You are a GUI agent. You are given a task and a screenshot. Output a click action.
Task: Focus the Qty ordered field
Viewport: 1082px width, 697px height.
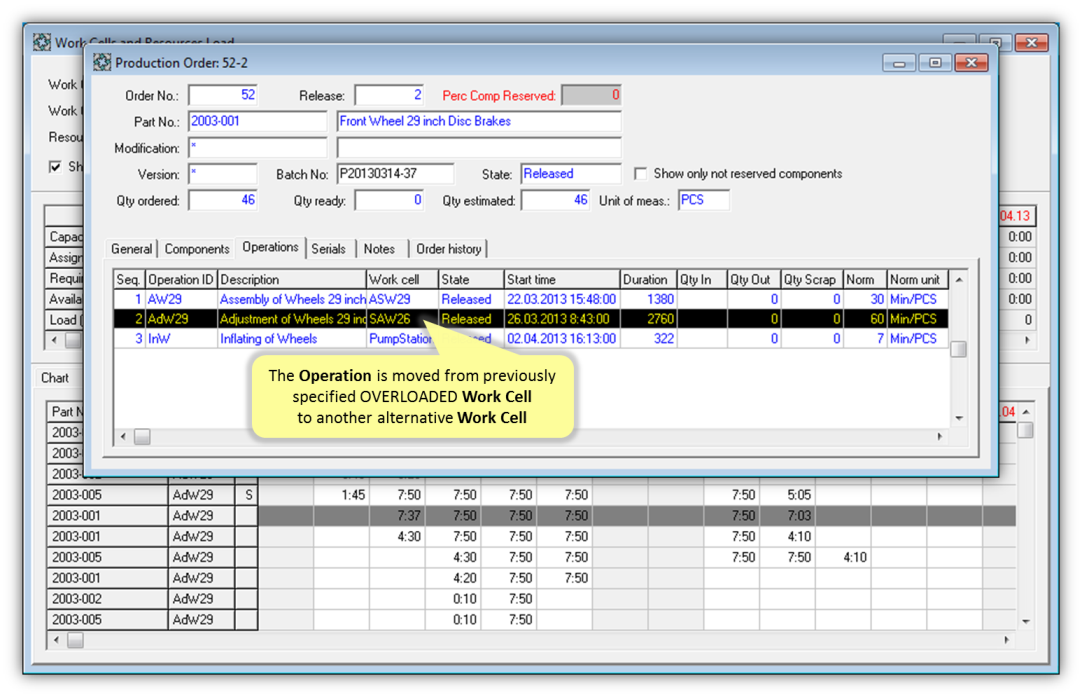[x=223, y=200]
